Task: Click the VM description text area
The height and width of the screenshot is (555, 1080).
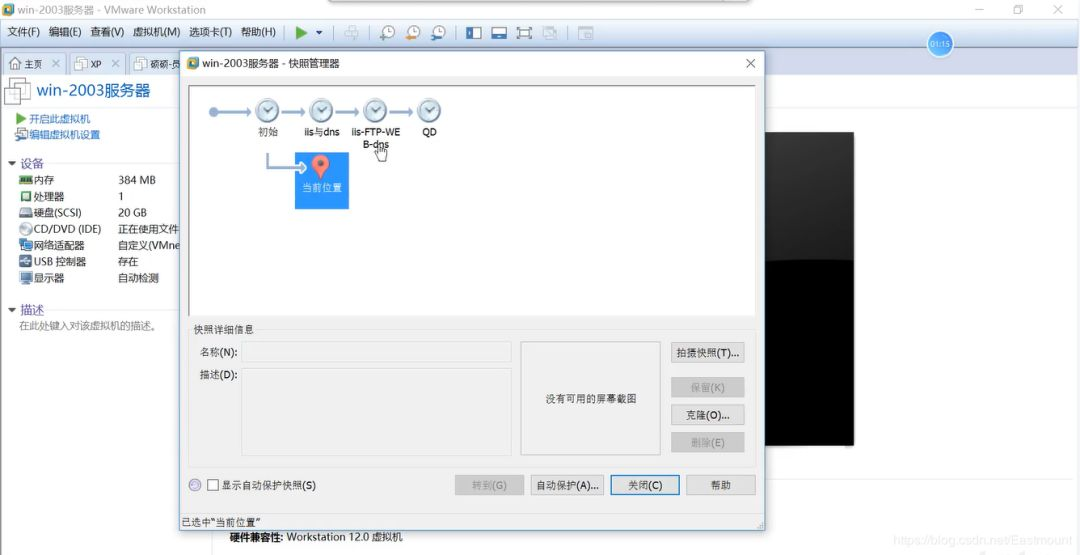Action: (88, 326)
